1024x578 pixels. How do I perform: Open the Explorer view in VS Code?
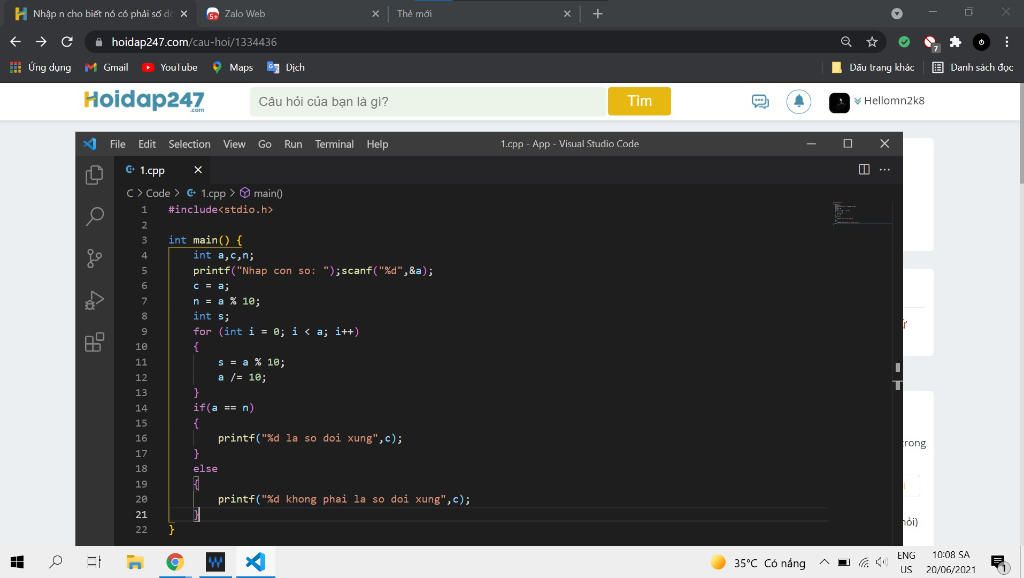pyautogui.click(x=94, y=175)
